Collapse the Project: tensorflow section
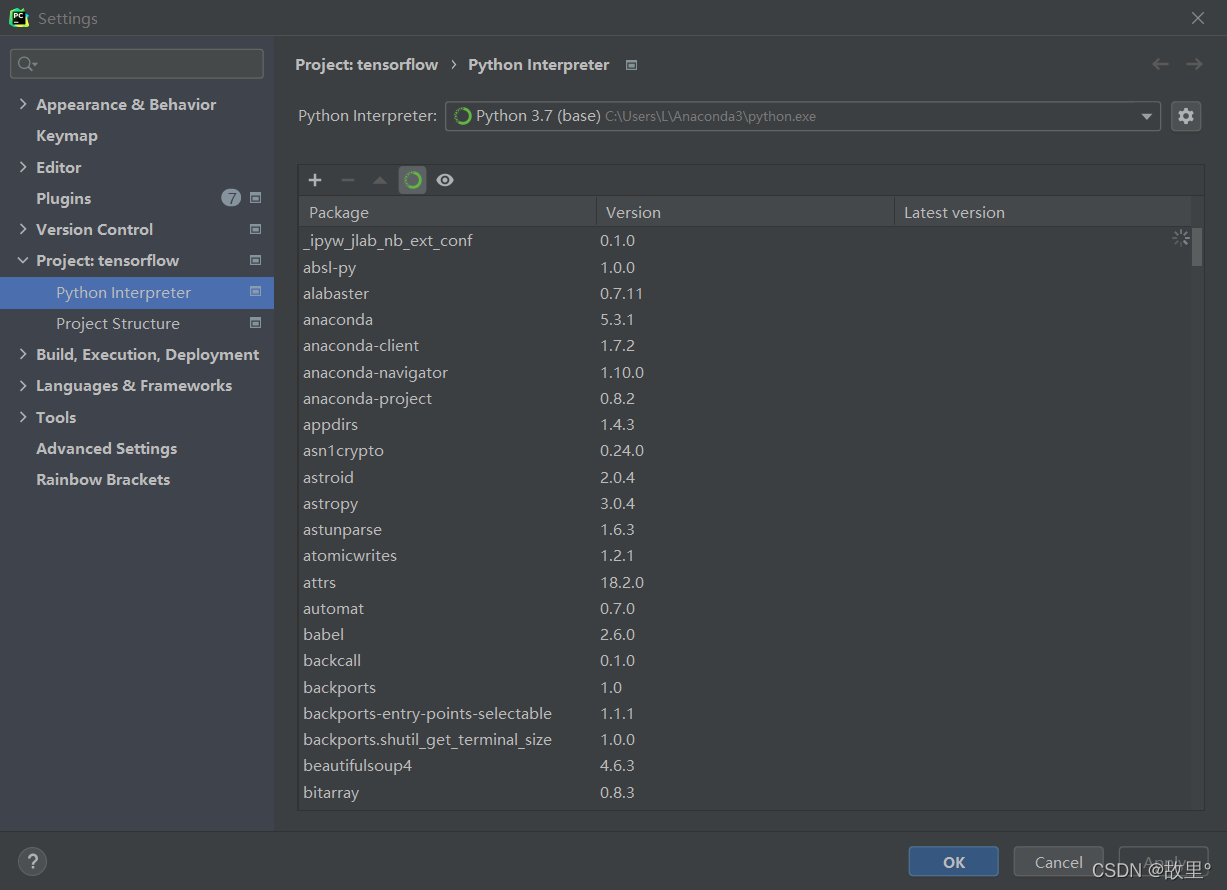Image resolution: width=1227 pixels, height=890 pixels. pyautogui.click(x=23, y=260)
